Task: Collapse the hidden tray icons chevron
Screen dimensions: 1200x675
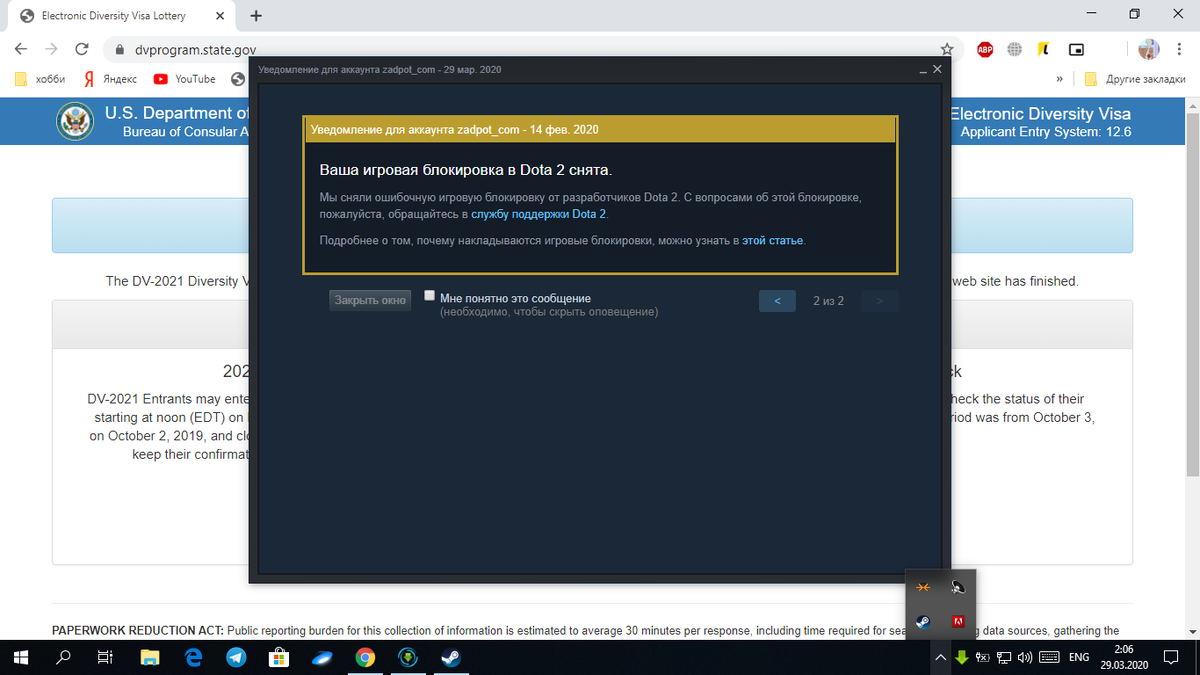Action: pyautogui.click(x=940, y=657)
